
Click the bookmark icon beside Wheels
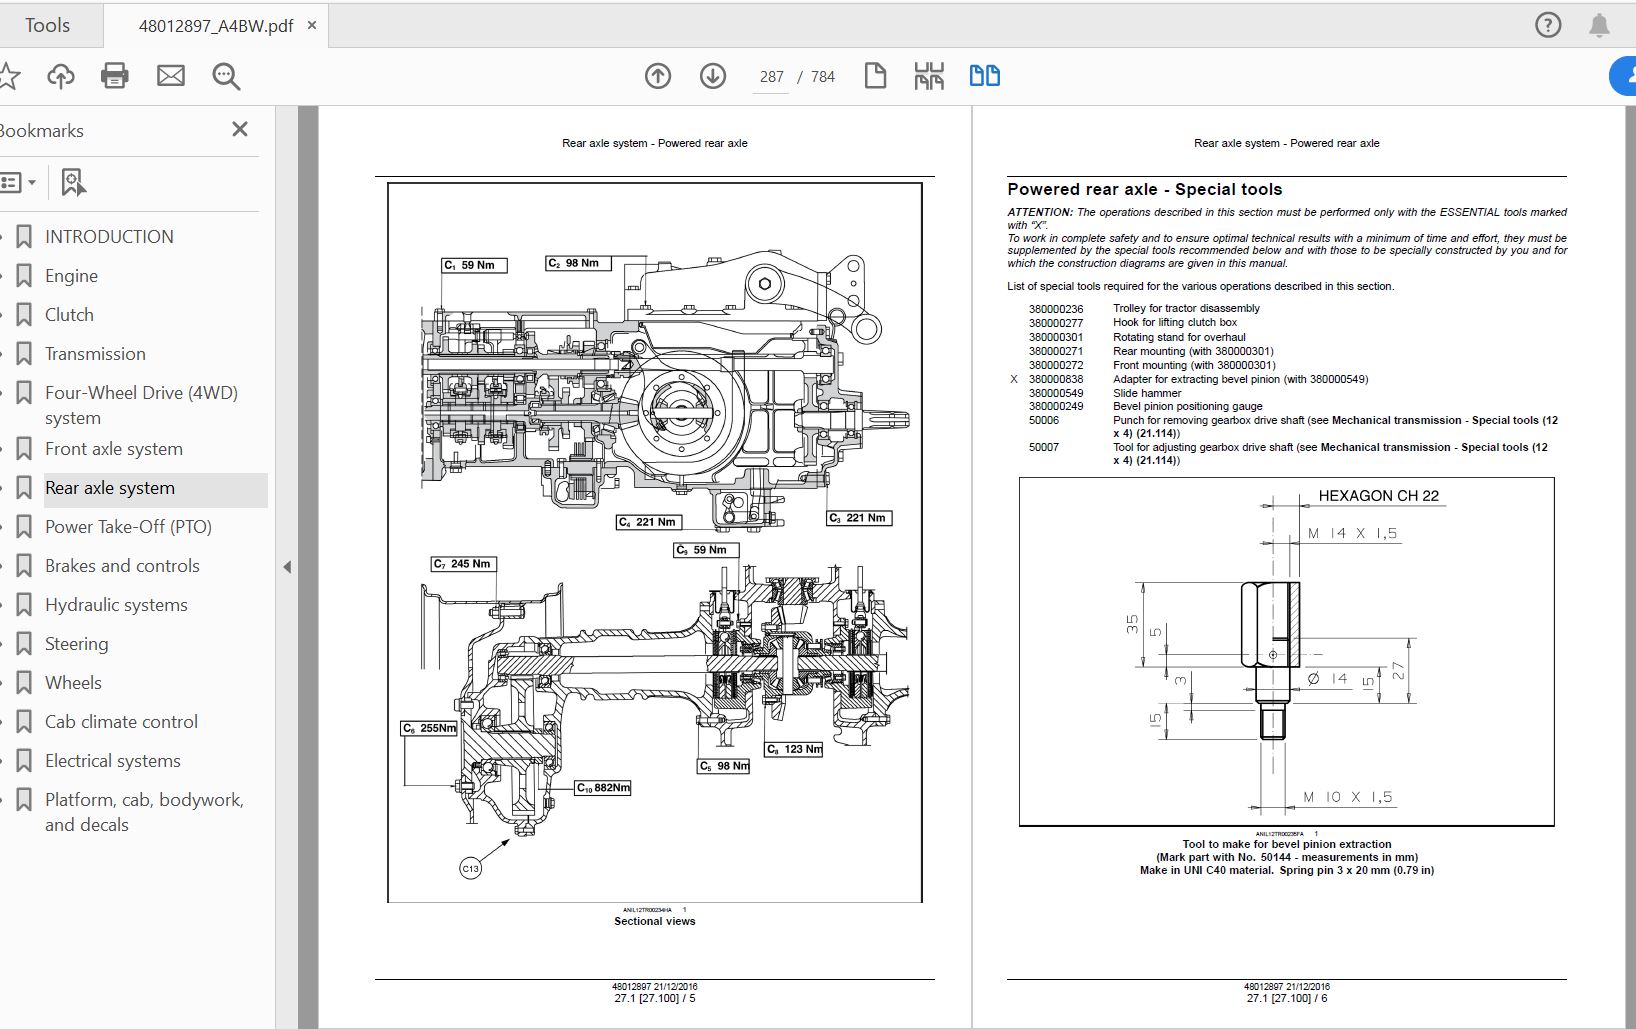pyautogui.click(x=24, y=683)
